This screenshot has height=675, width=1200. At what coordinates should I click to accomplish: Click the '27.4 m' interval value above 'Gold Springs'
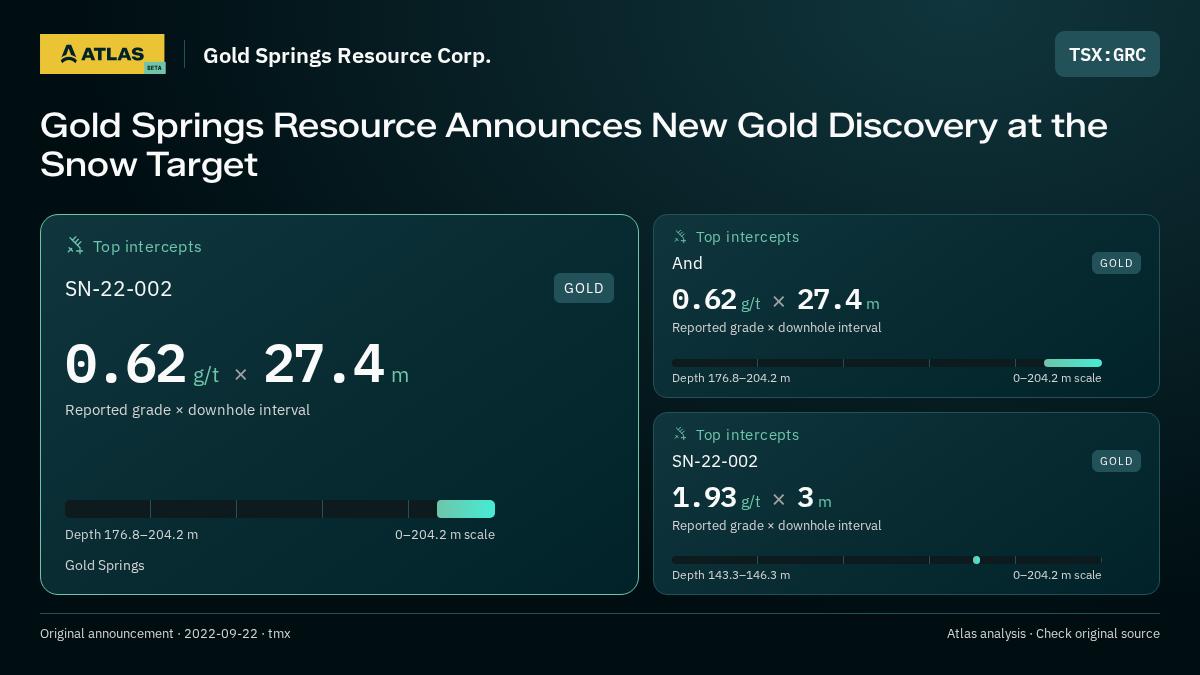pyautogui.click(x=336, y=365)
